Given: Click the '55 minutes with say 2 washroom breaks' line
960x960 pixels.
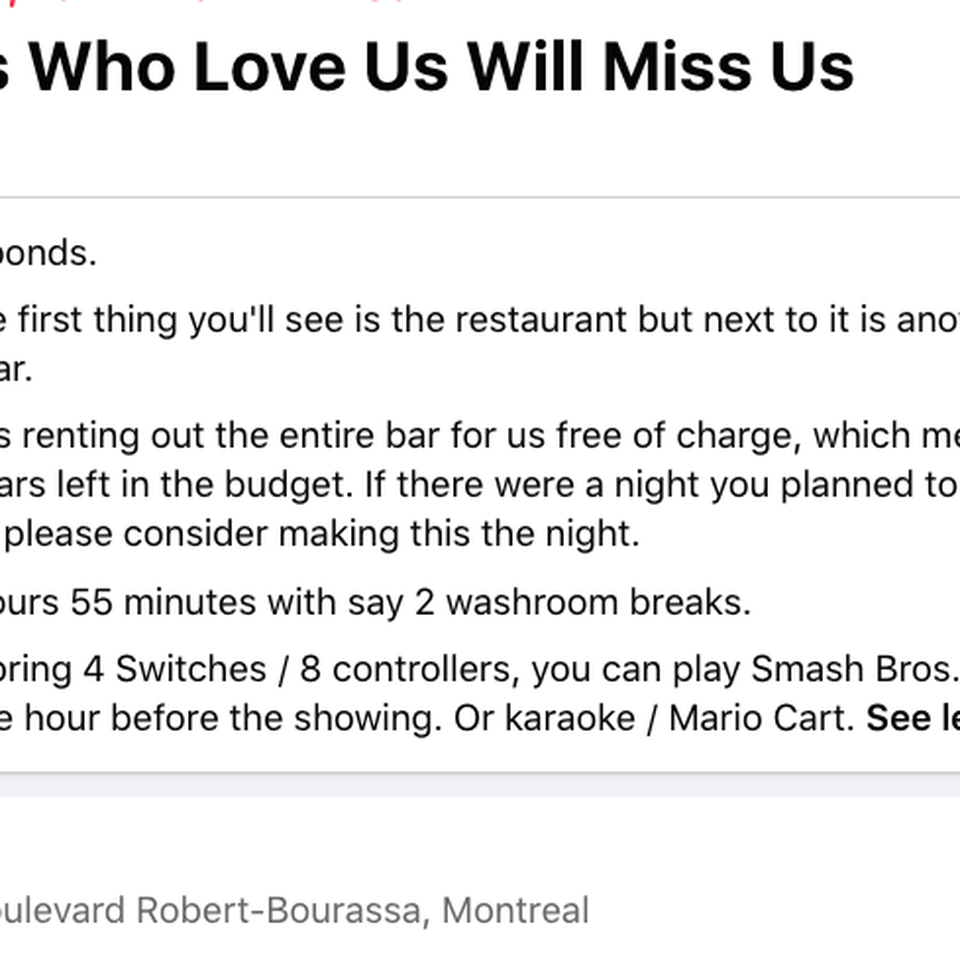Looking at the screenshot, I should click(375, 602).
